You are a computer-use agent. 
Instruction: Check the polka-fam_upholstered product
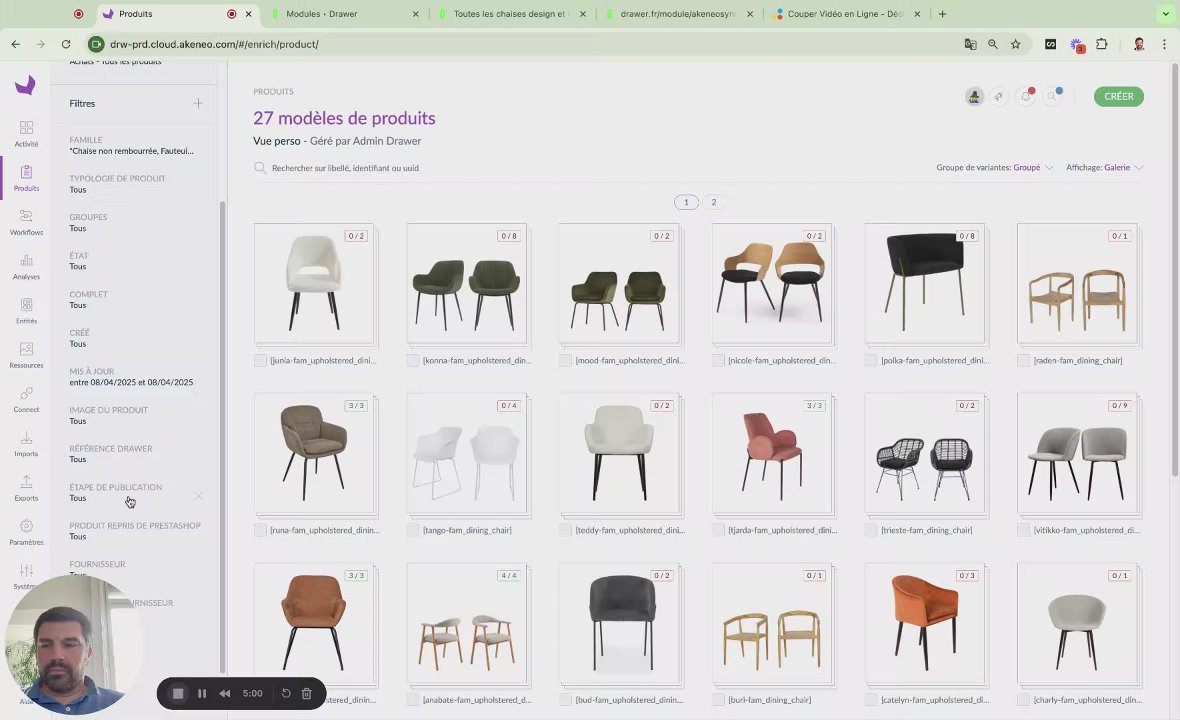[871, 361]
